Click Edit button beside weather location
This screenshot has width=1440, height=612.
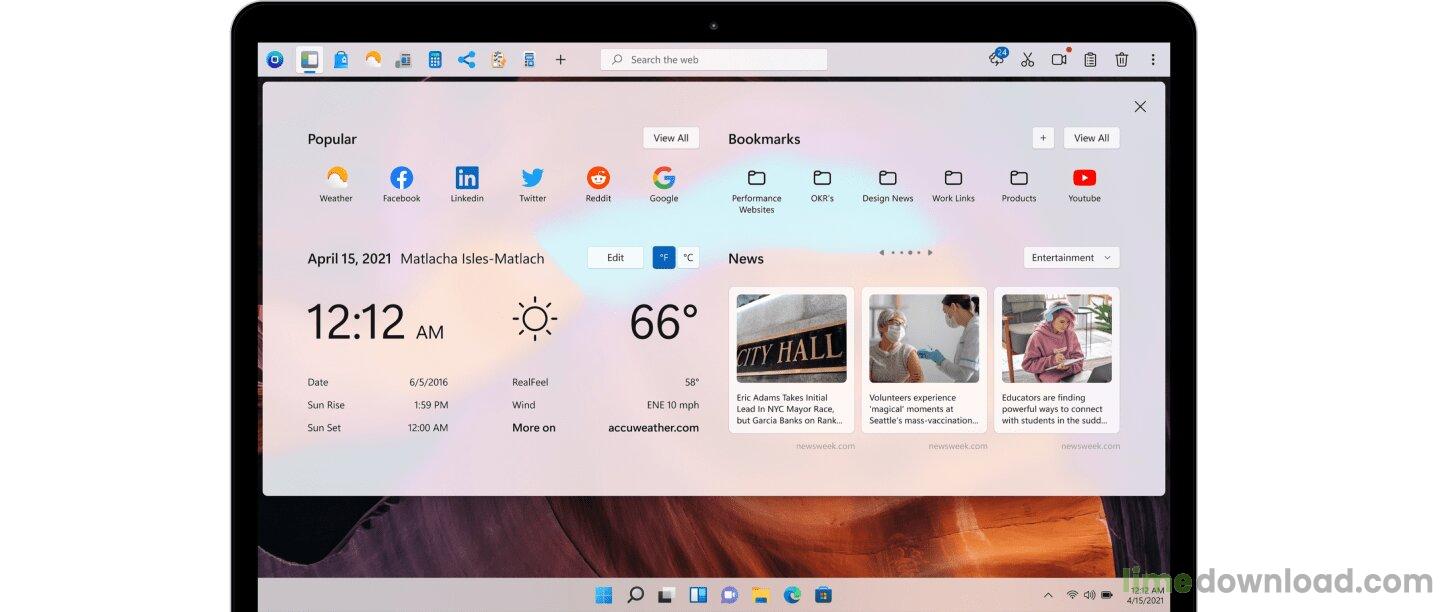pos(615,258)
